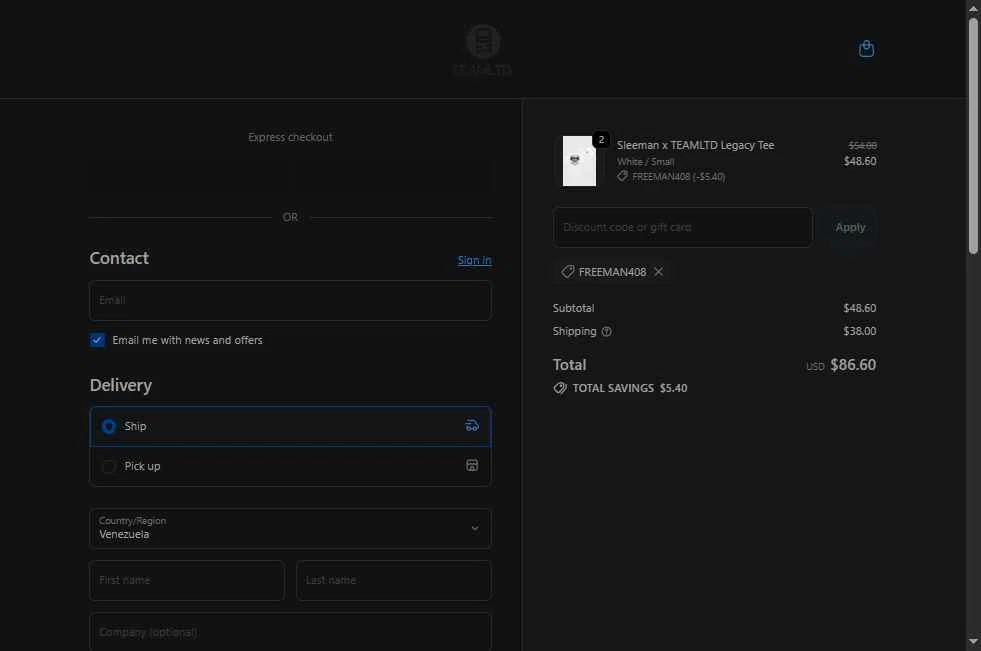
Task: Click the TEAMLTD store logo
Action: tap(482, 51)
